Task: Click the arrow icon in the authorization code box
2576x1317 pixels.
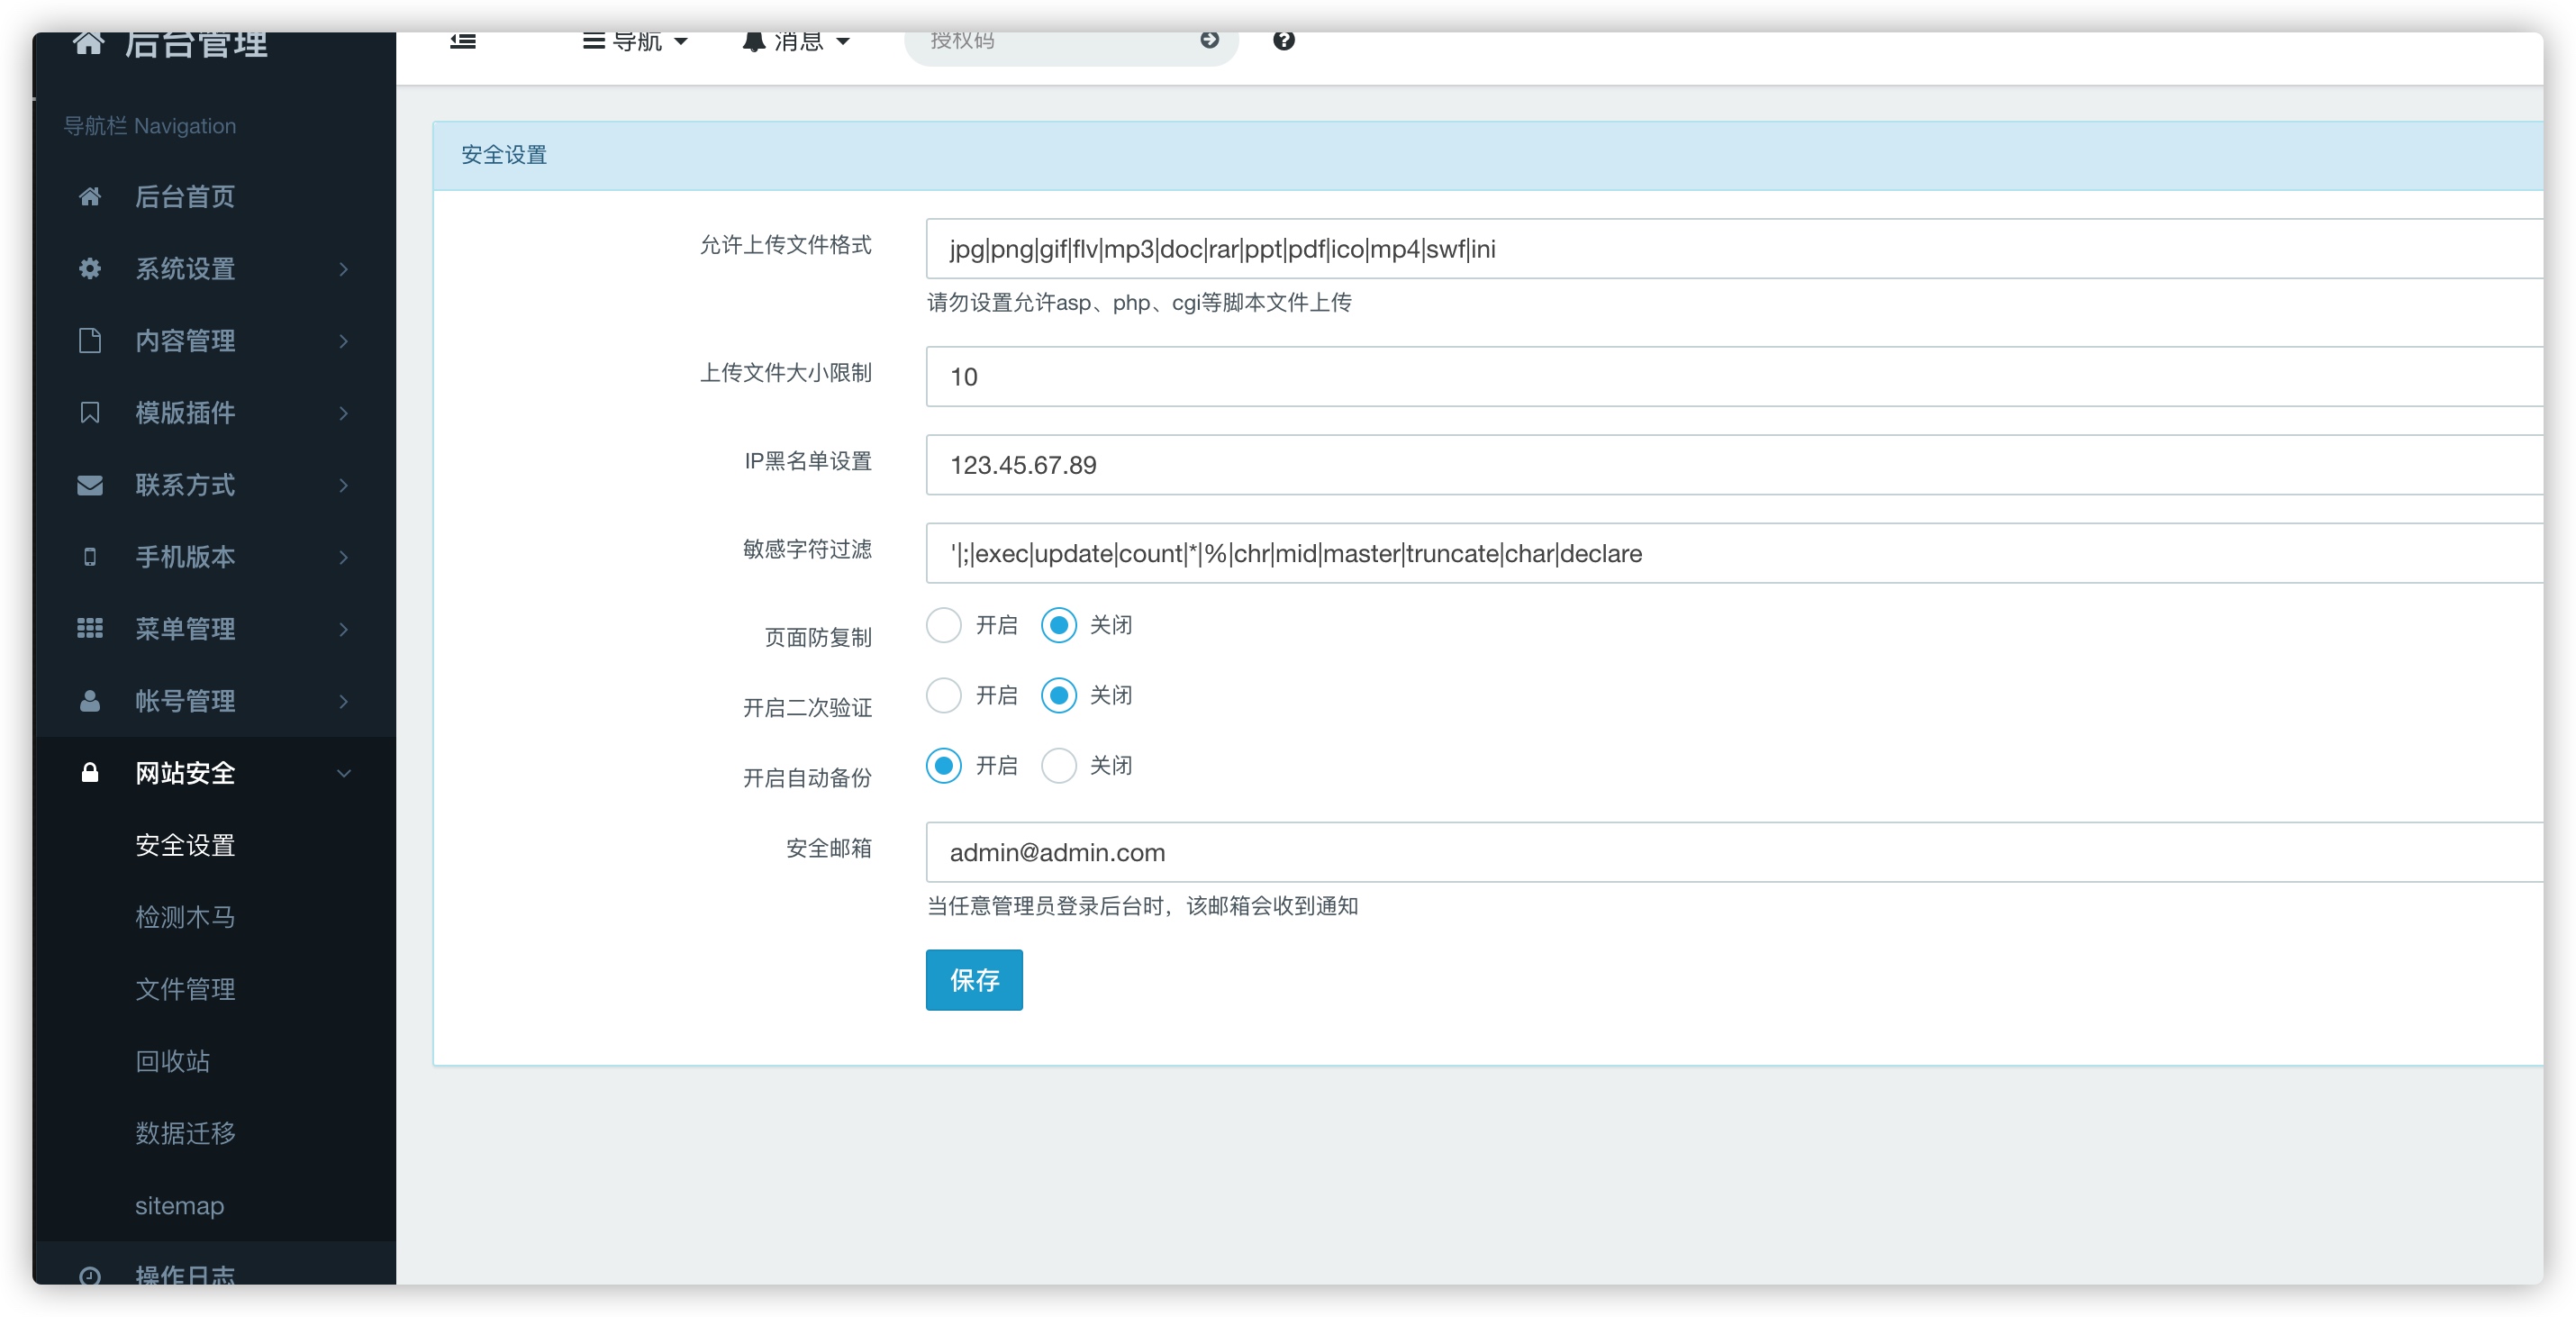Action: pyautogui.click(x=1209, y=40)
